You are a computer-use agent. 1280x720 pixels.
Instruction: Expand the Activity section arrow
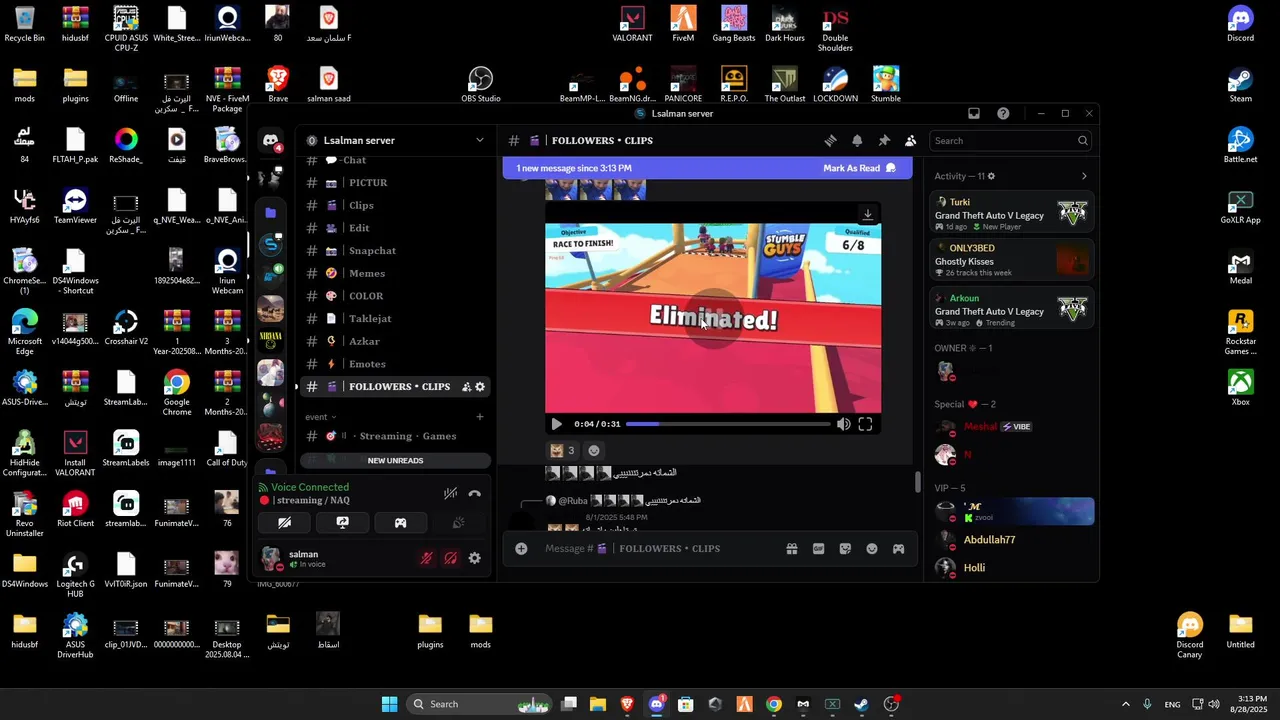(x=1084, y=176)
